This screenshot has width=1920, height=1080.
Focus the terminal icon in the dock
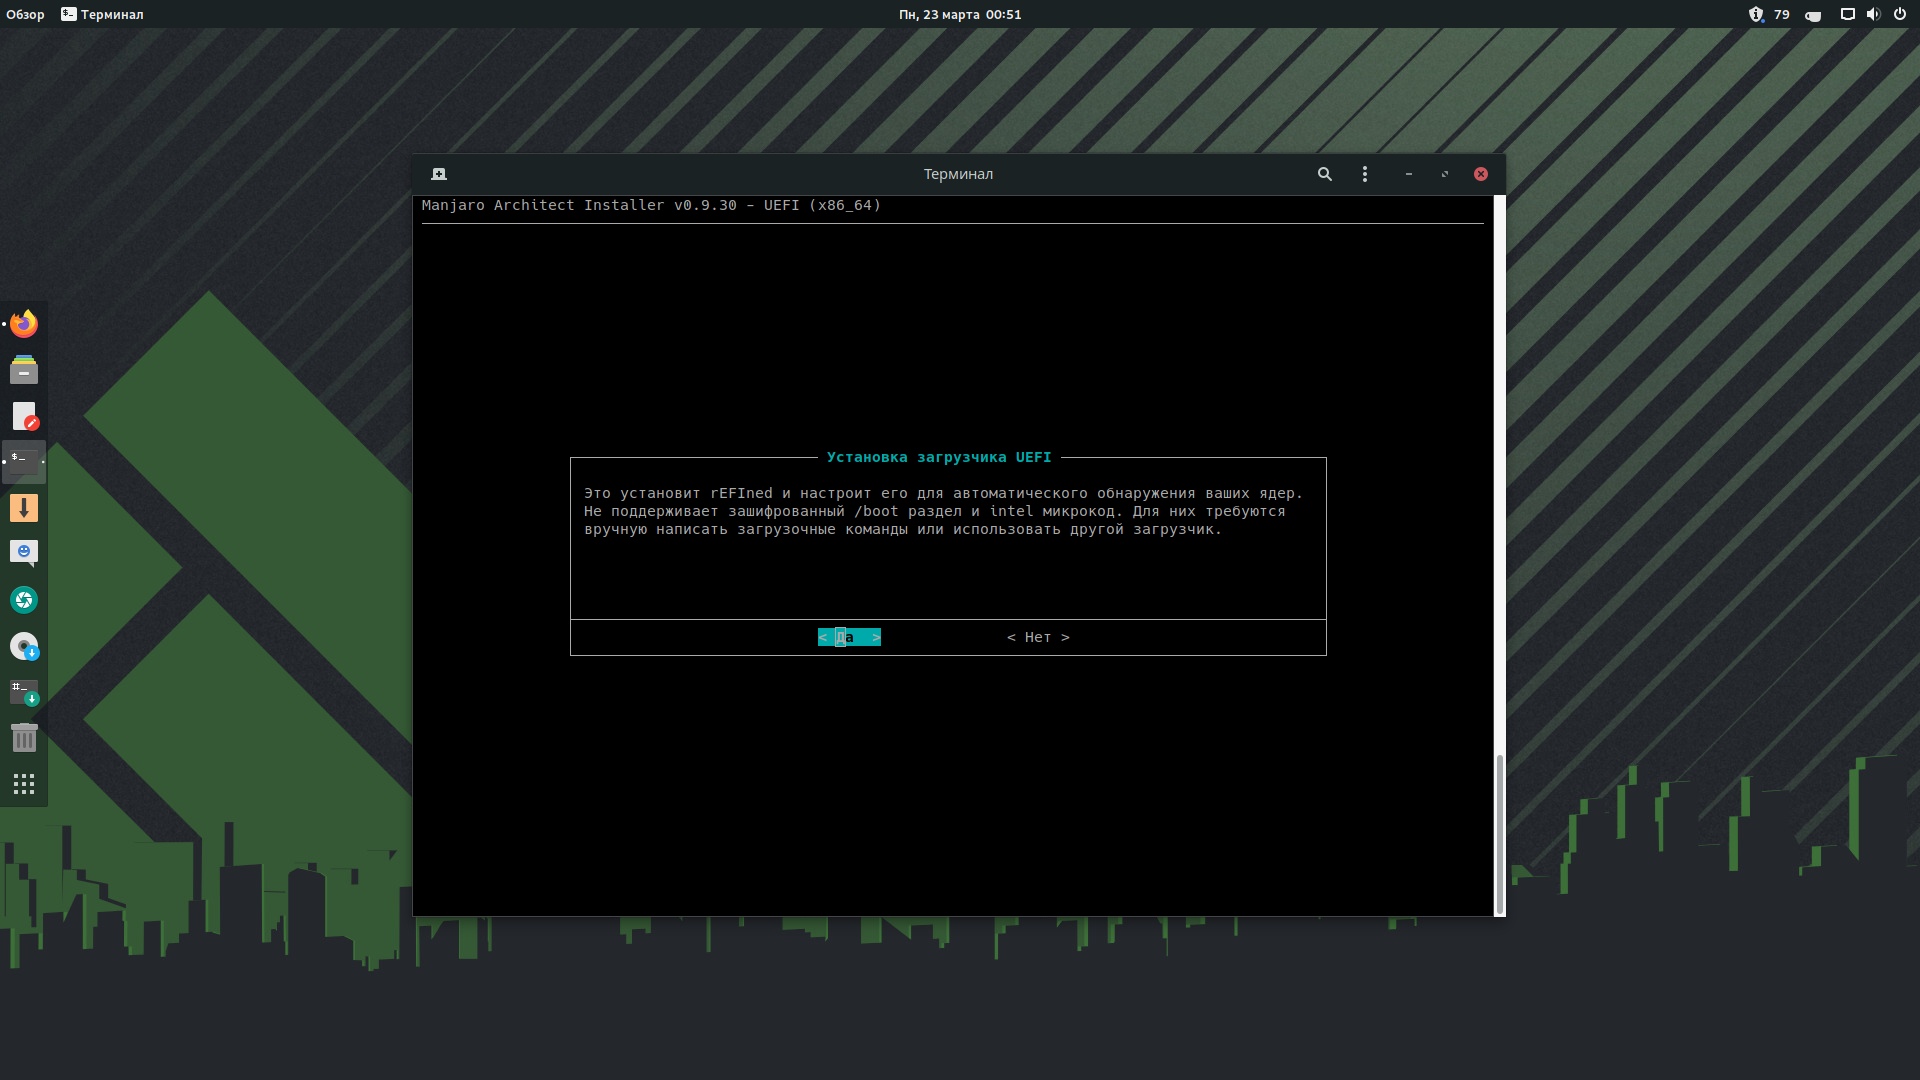coord(24,462)
